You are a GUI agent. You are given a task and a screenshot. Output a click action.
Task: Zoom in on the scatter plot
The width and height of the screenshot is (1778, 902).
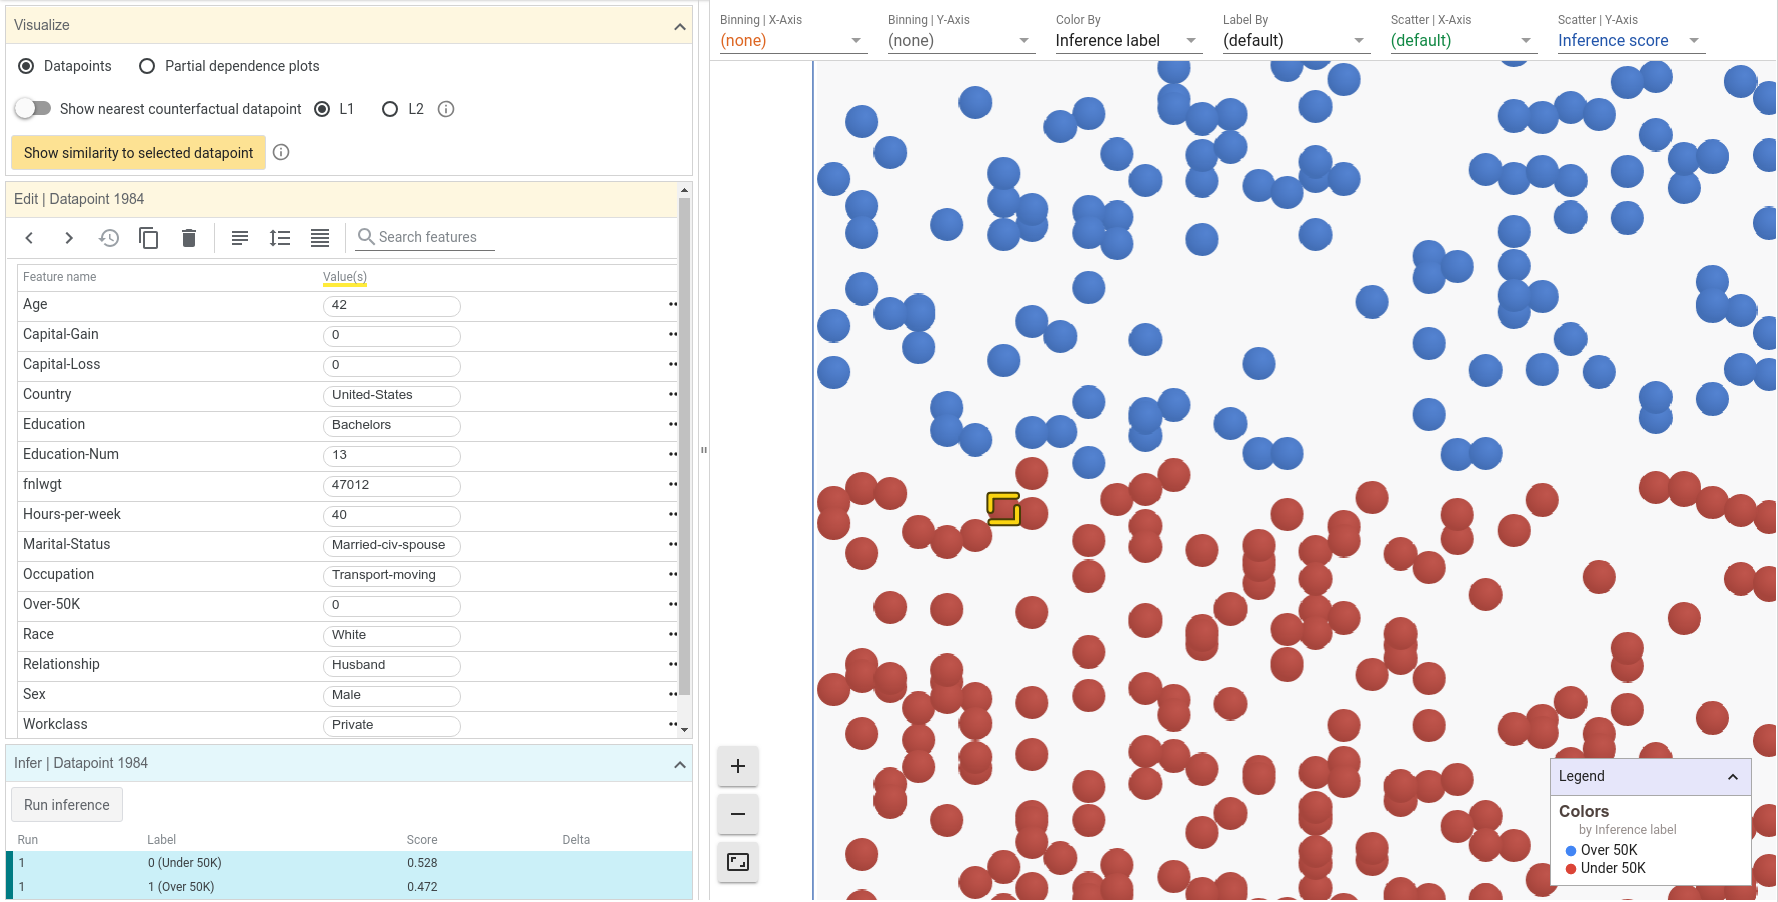click(x=738, y=766)
